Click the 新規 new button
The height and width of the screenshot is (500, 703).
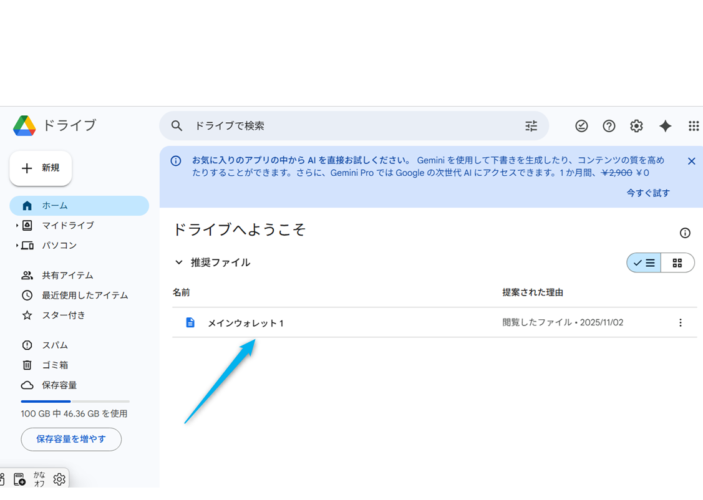pyautogui.click(x=41, y=168)
